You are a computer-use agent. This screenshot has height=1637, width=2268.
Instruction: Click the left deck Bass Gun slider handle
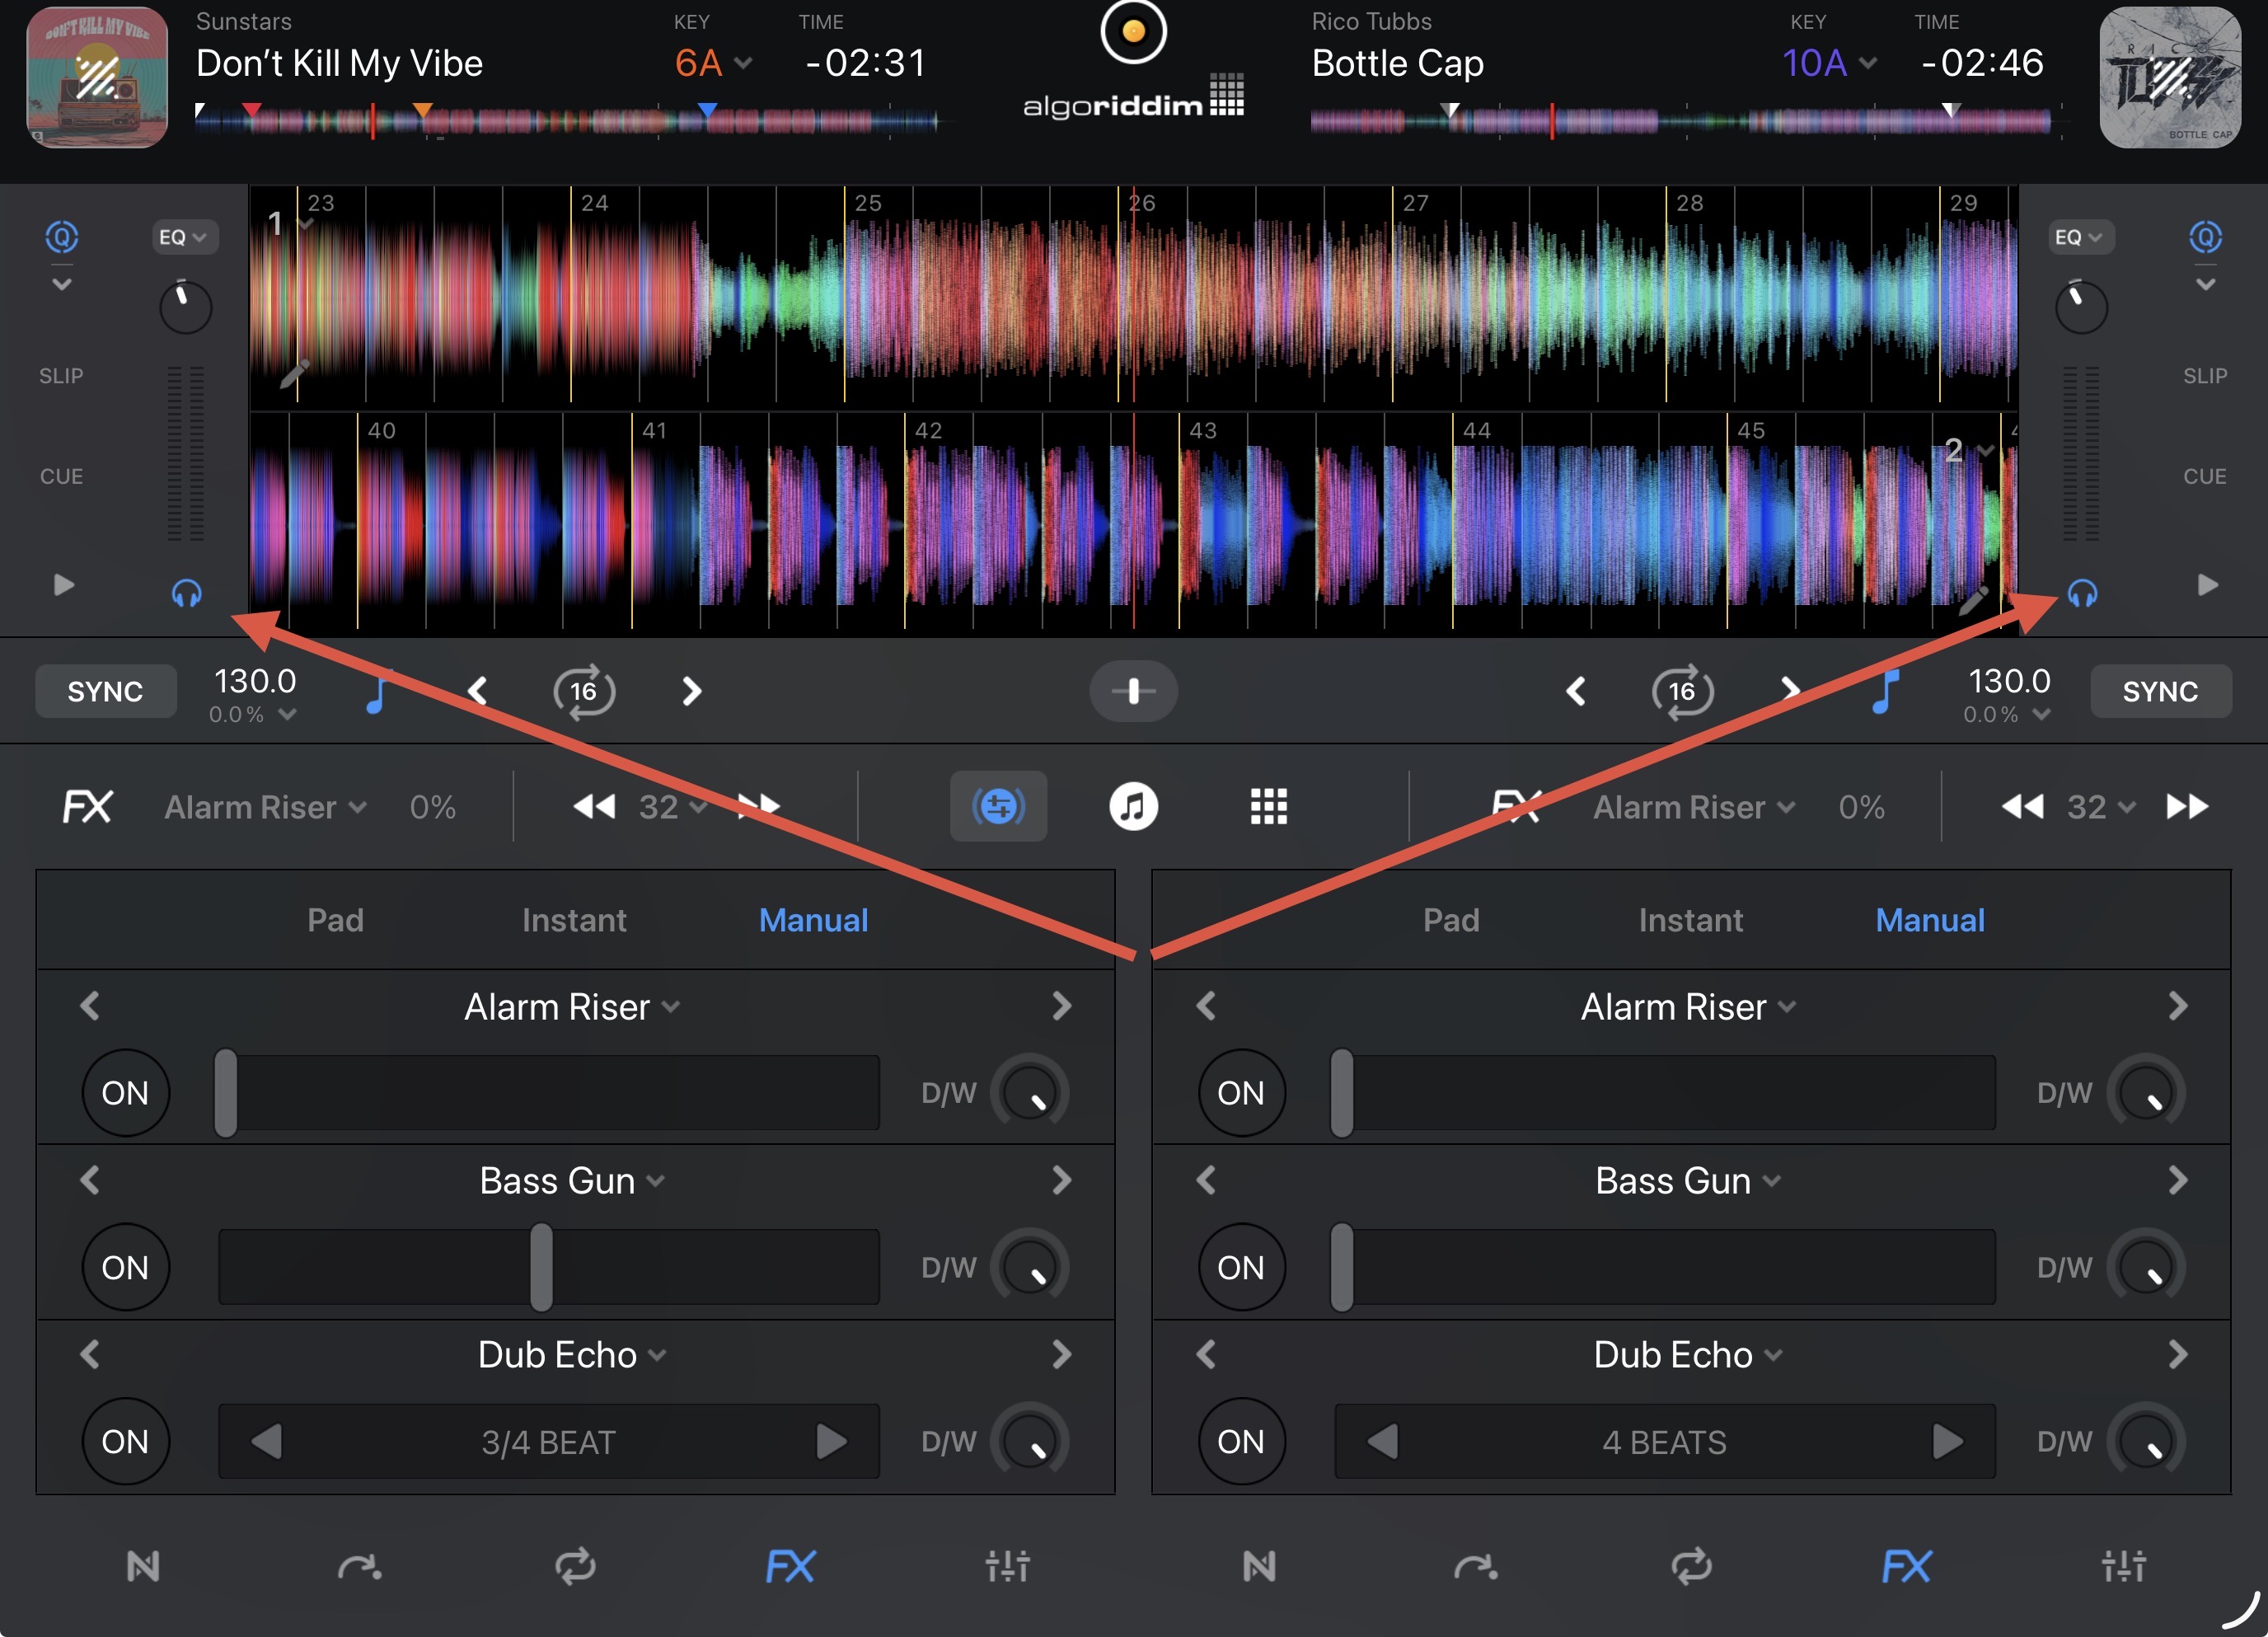pos(541,1267)
